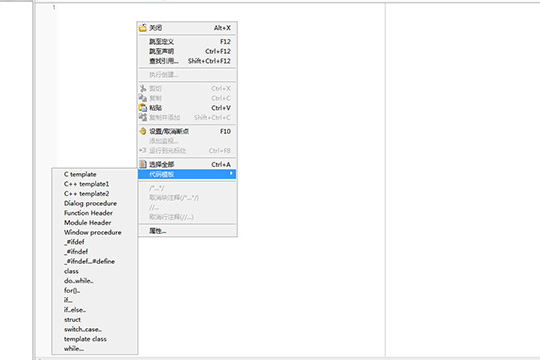Click the scissors icon for 剪切
Viewport: 540px width, 360px height.
[143, 89]
